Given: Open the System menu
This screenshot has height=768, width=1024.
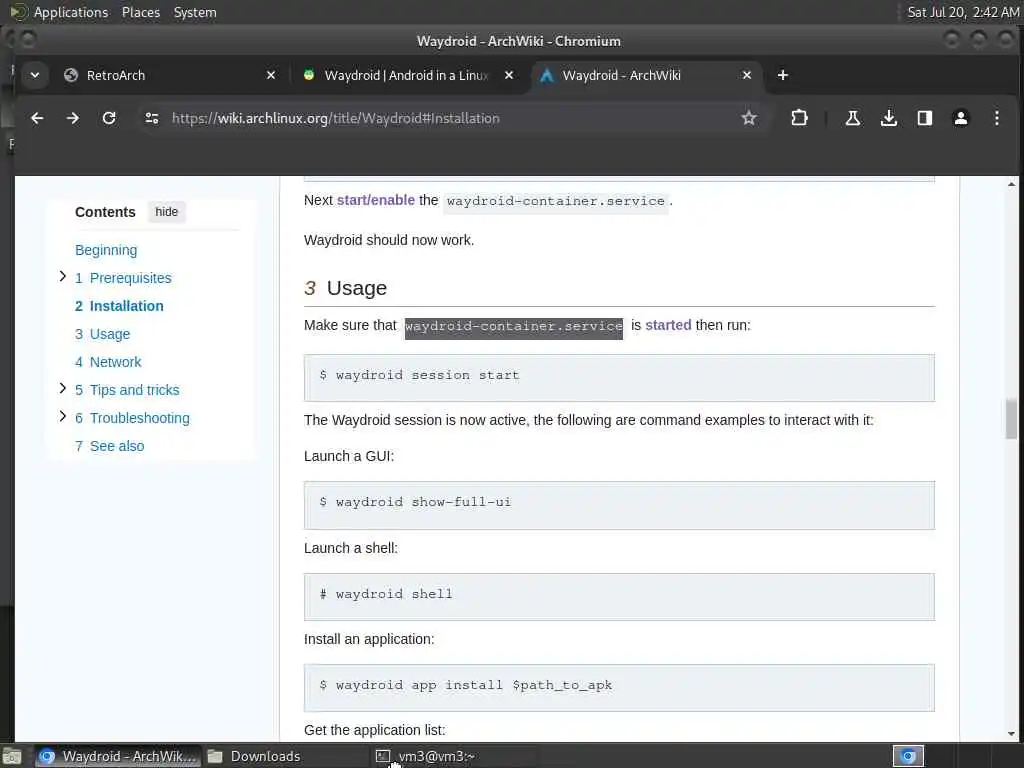Looking at the screenshot, I should [x=195, y=12].
